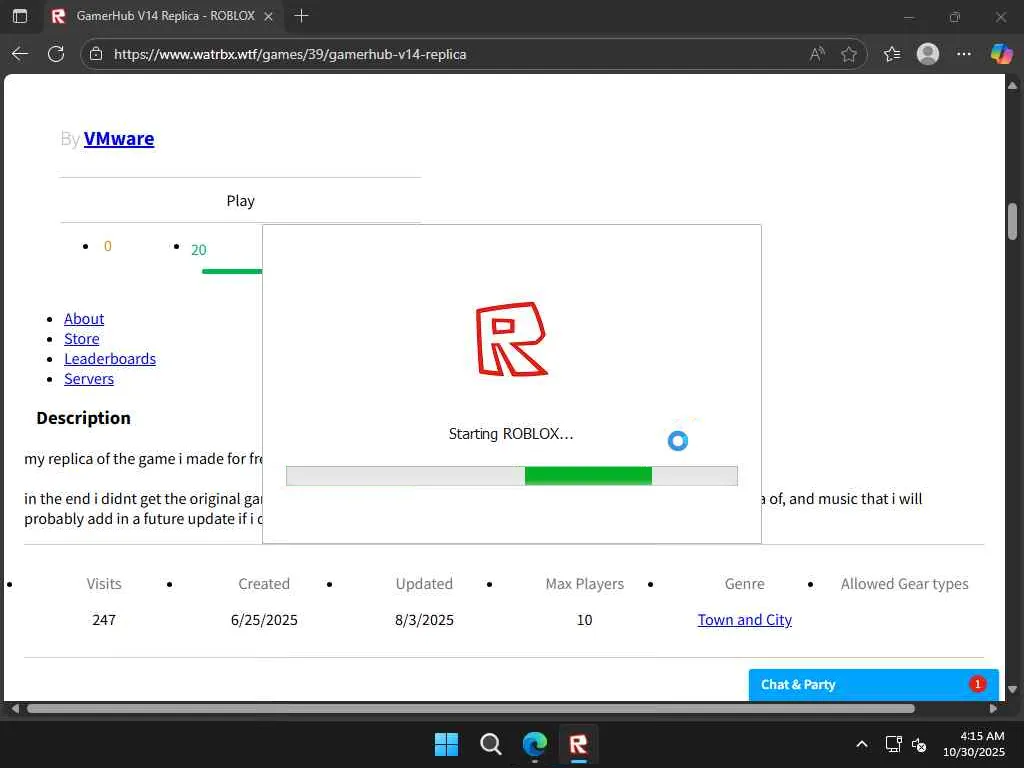Close the GamerHub V14 Replica tab

pos(268,17)
